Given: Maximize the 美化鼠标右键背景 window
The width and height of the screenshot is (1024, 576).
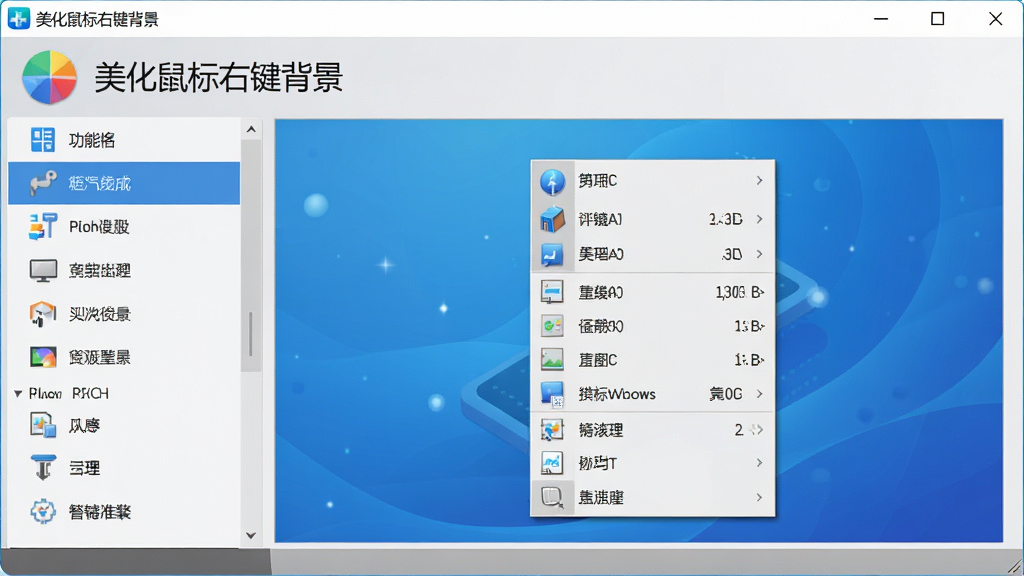Looking at the screenshot, I should click(x=938, y=19).
